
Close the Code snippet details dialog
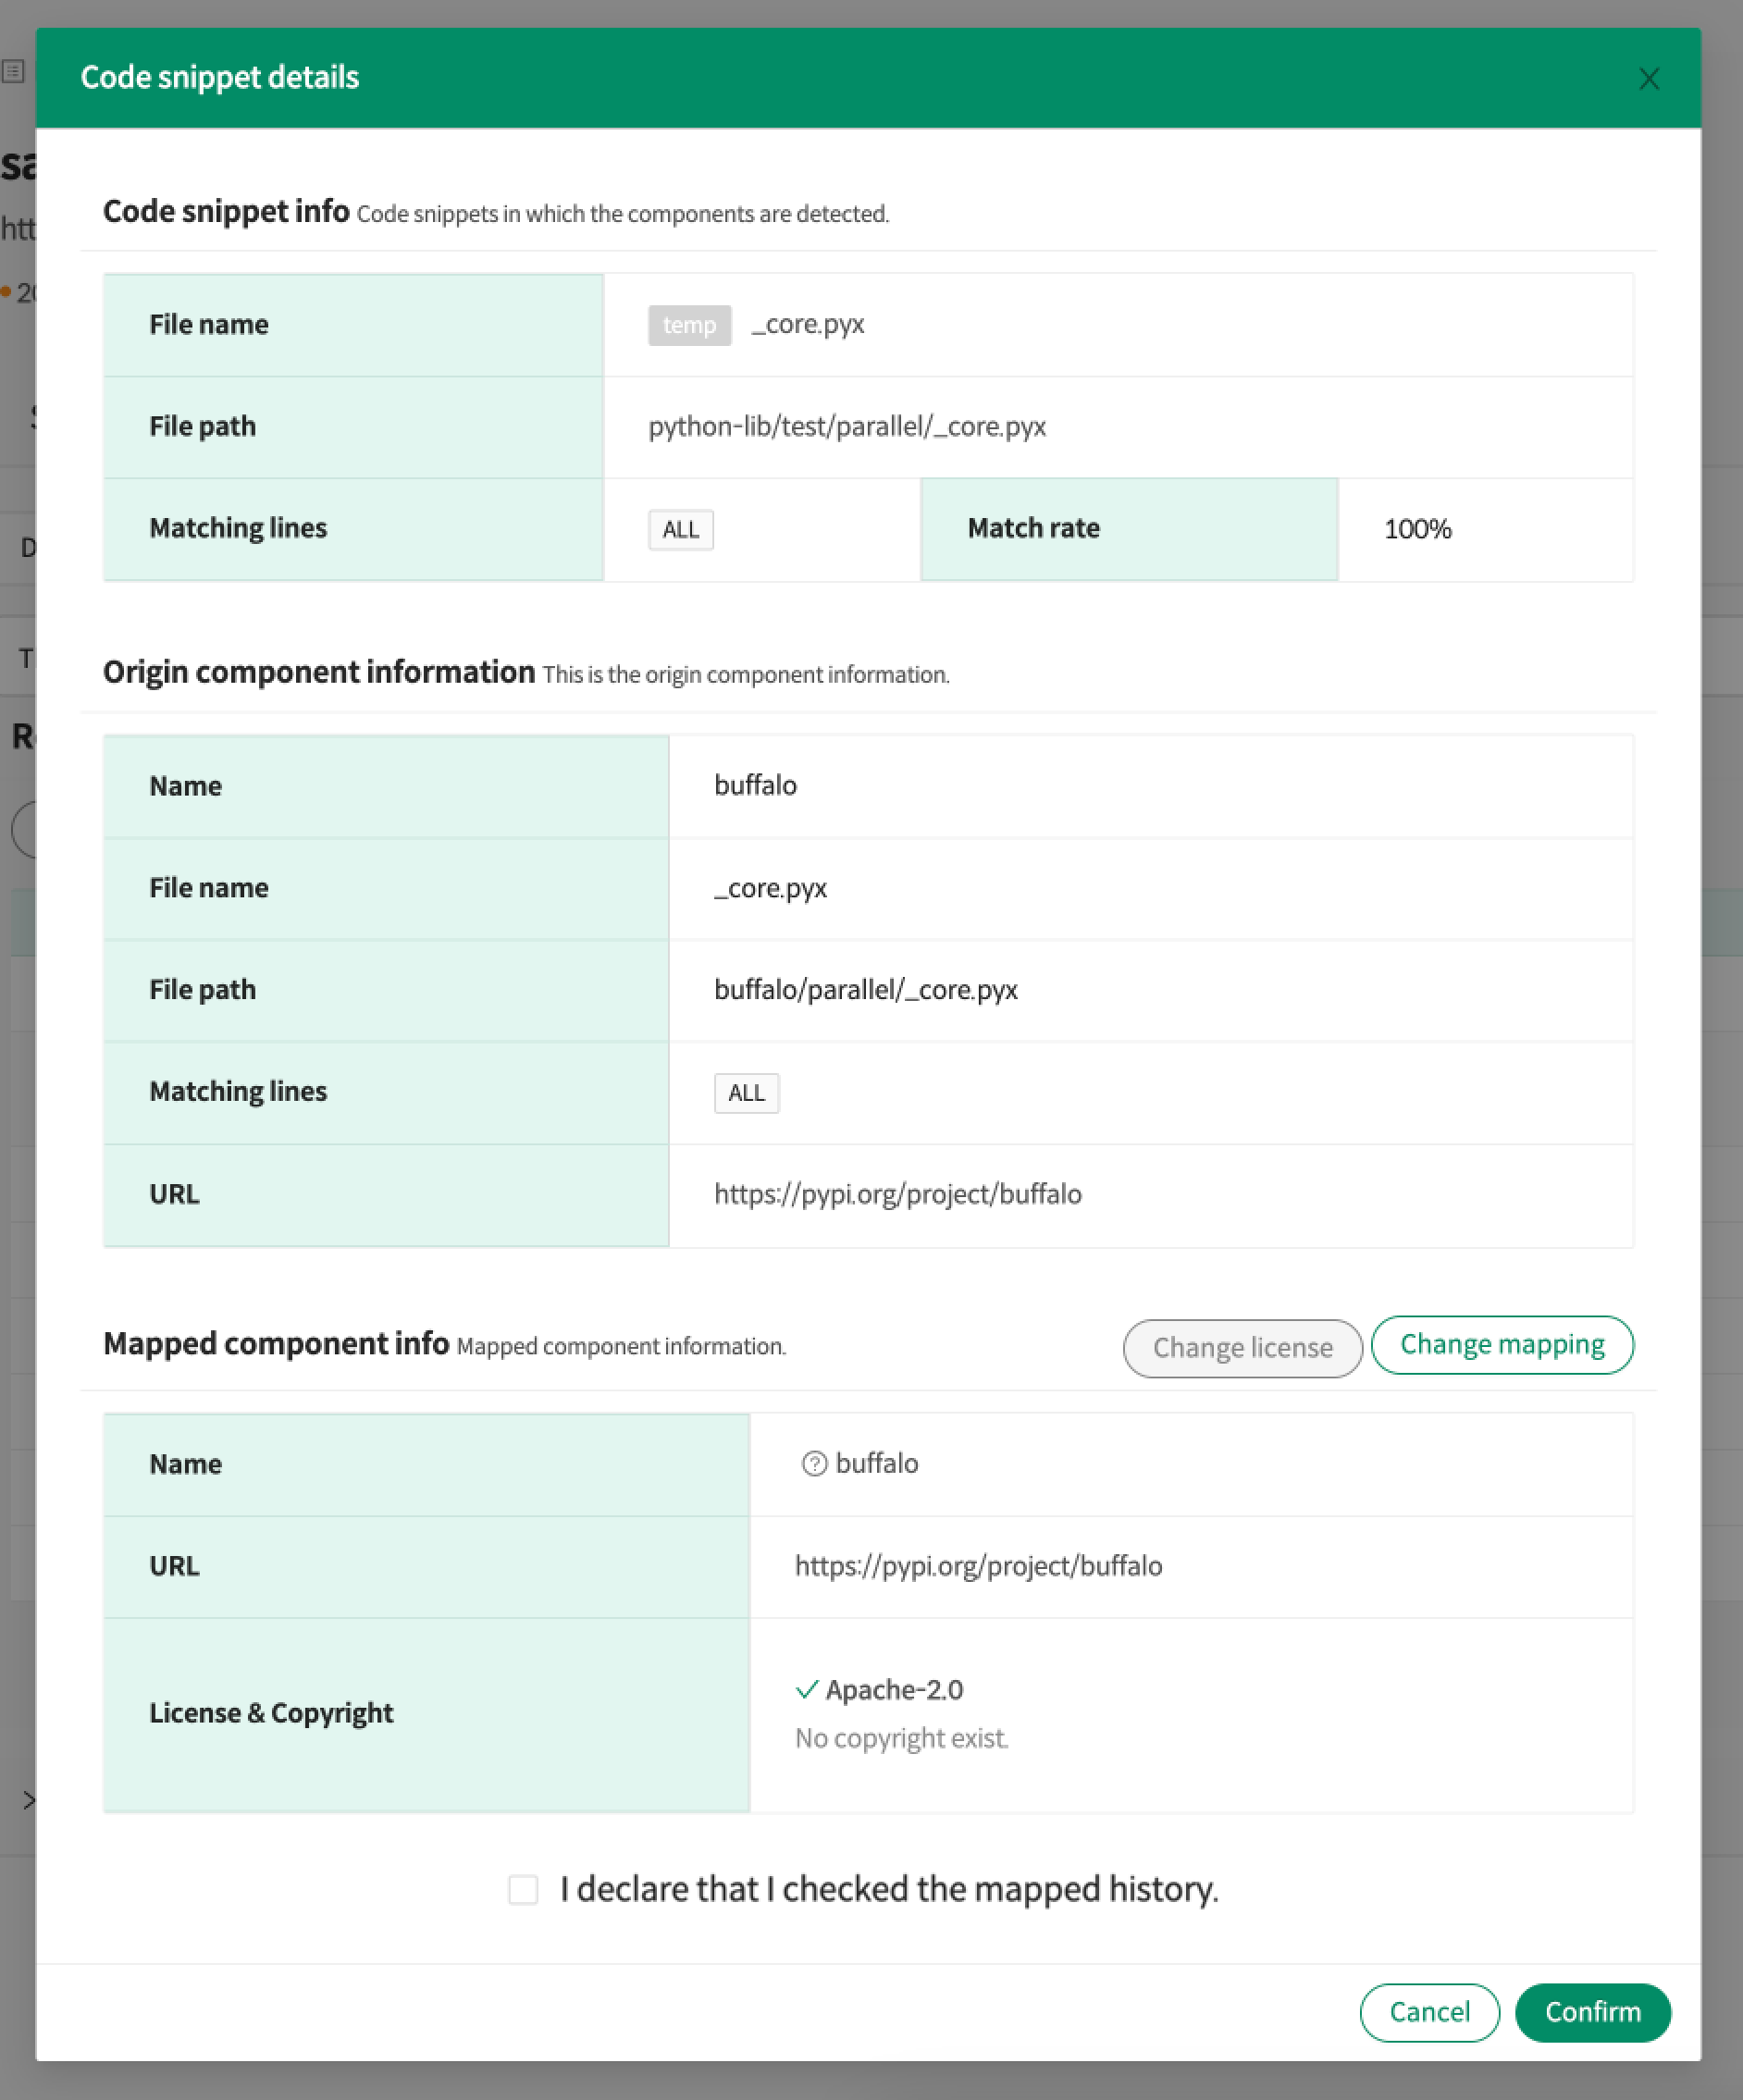pos(1648,79)
